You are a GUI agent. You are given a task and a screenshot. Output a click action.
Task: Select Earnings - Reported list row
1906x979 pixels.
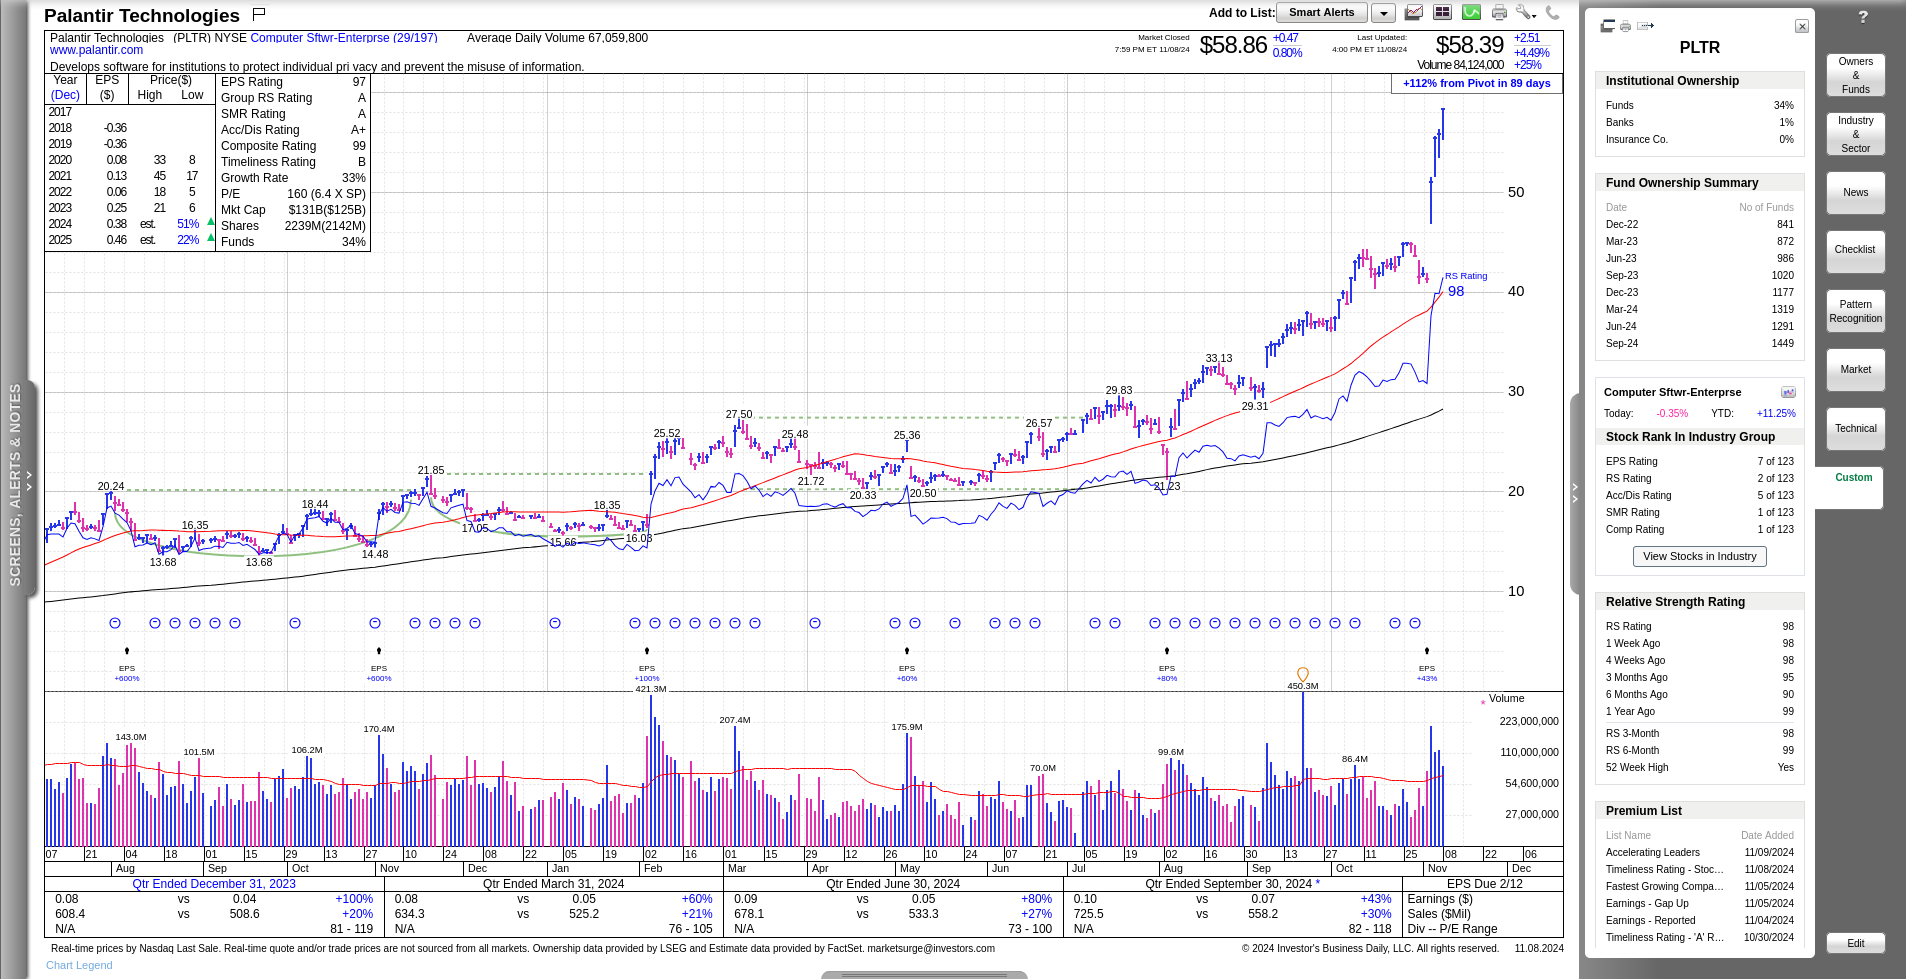[1699, 920]
